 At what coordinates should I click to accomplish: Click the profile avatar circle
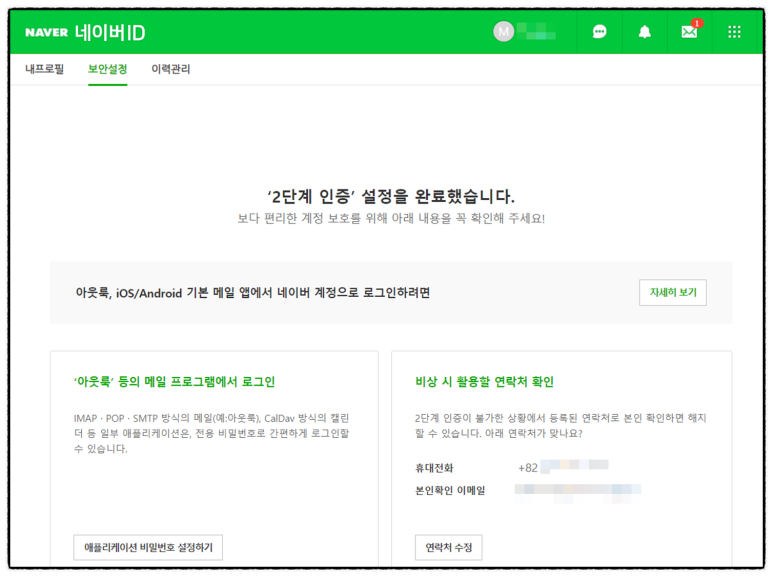[x=503, y=32]
